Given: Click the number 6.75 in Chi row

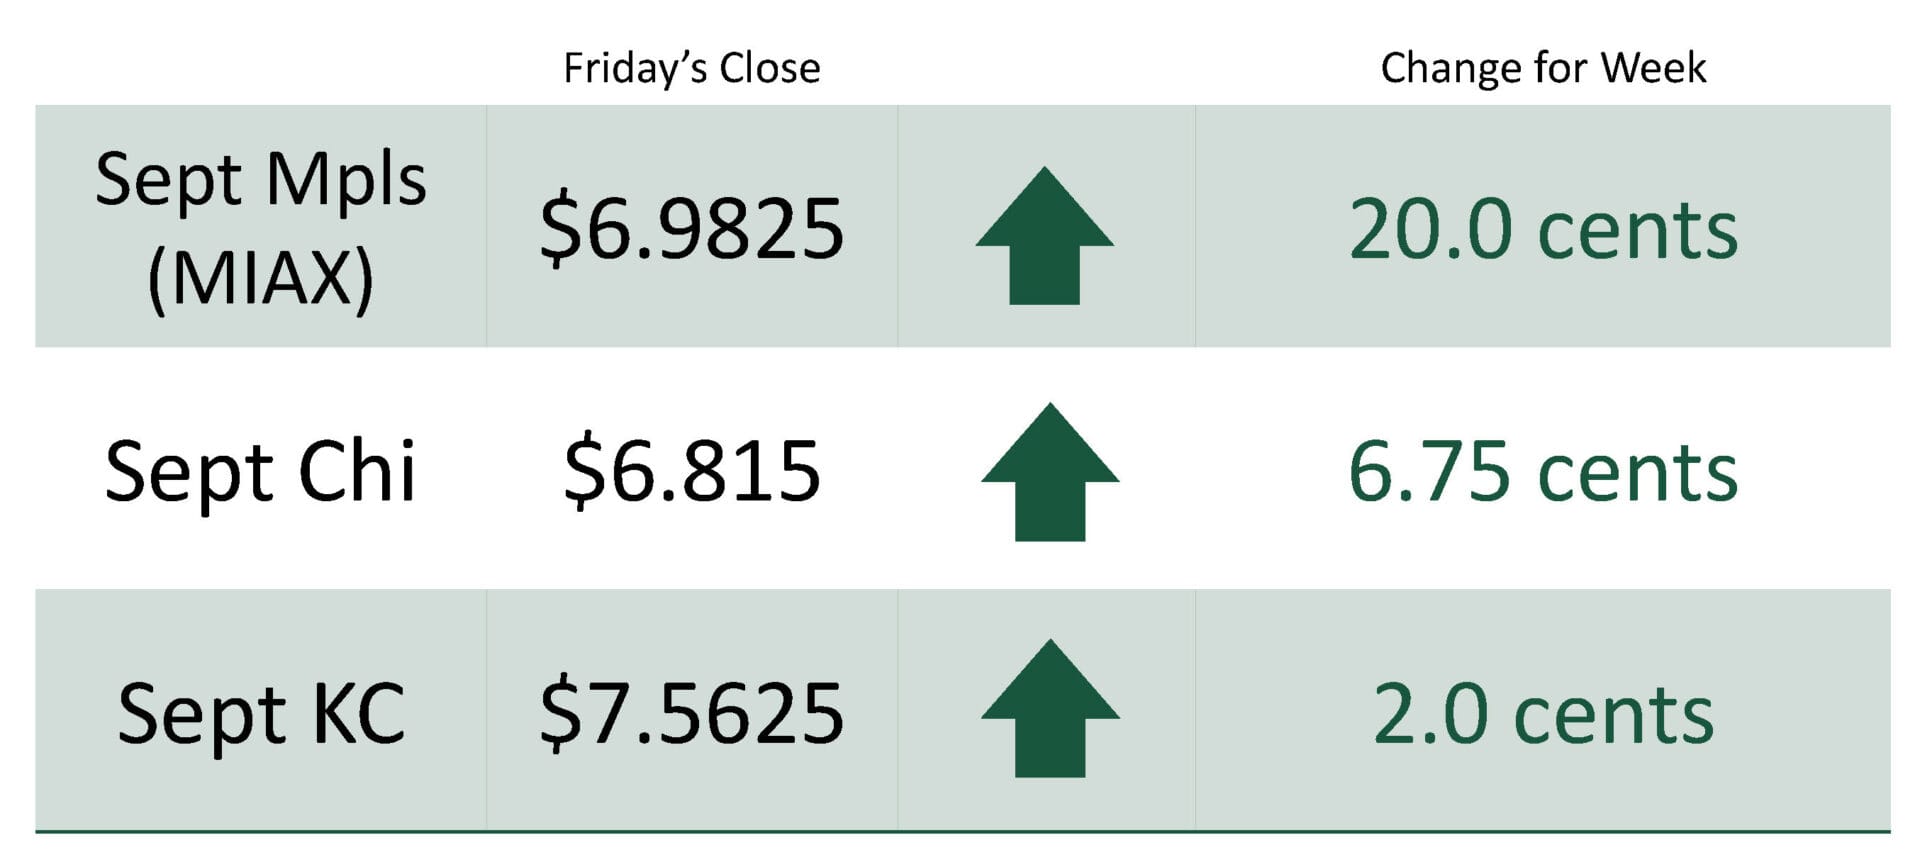Looking at the screenshot, I should click(x=1429, y=472).
